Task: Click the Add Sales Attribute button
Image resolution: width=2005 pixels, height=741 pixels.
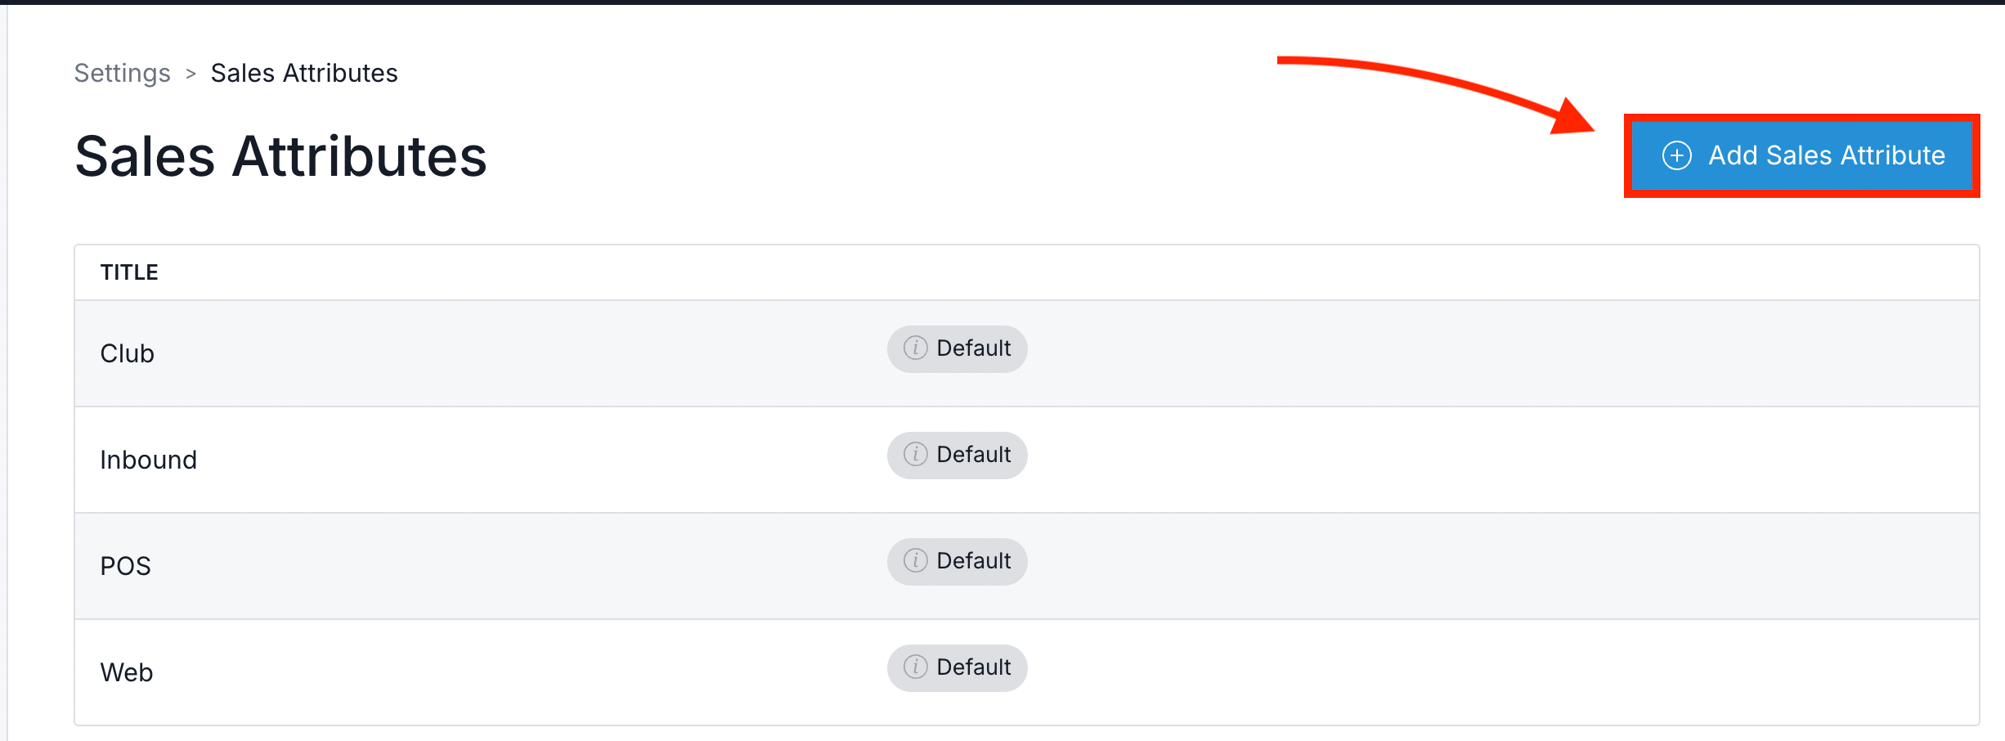Action: tap(1802, 156)
